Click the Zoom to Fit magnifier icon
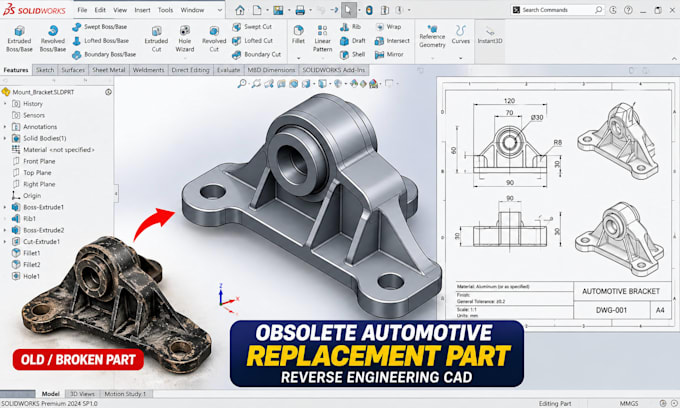 coord(242,84)
